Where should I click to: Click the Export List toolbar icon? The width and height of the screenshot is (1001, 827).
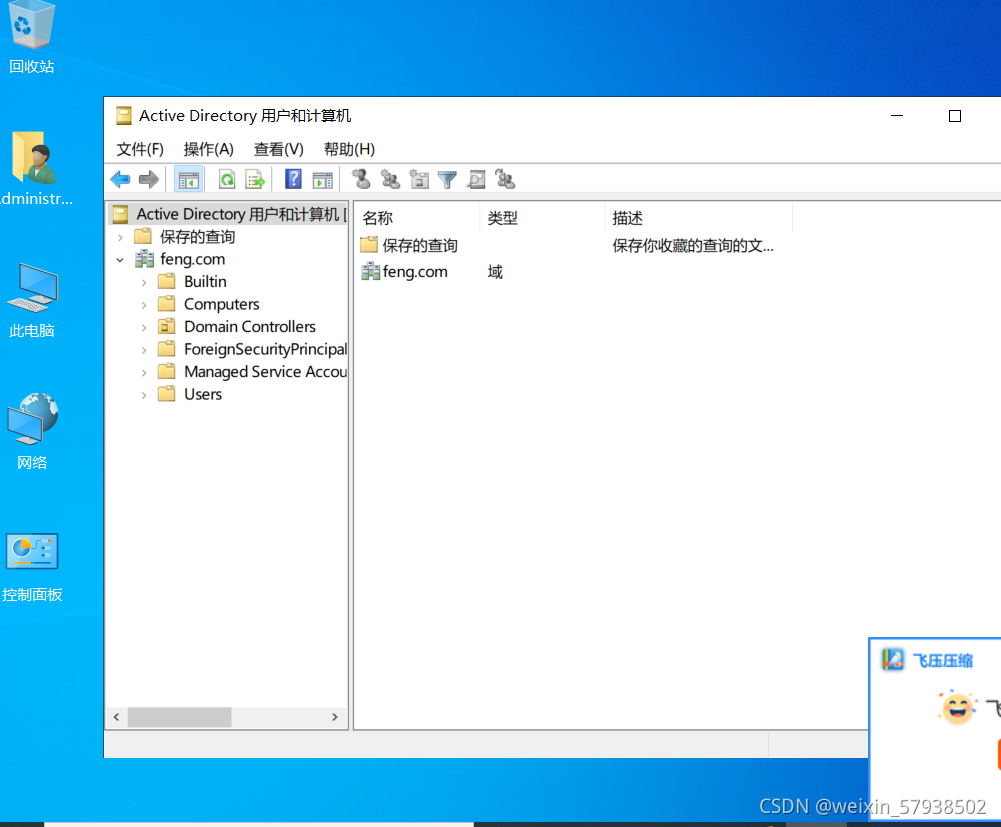255,179
